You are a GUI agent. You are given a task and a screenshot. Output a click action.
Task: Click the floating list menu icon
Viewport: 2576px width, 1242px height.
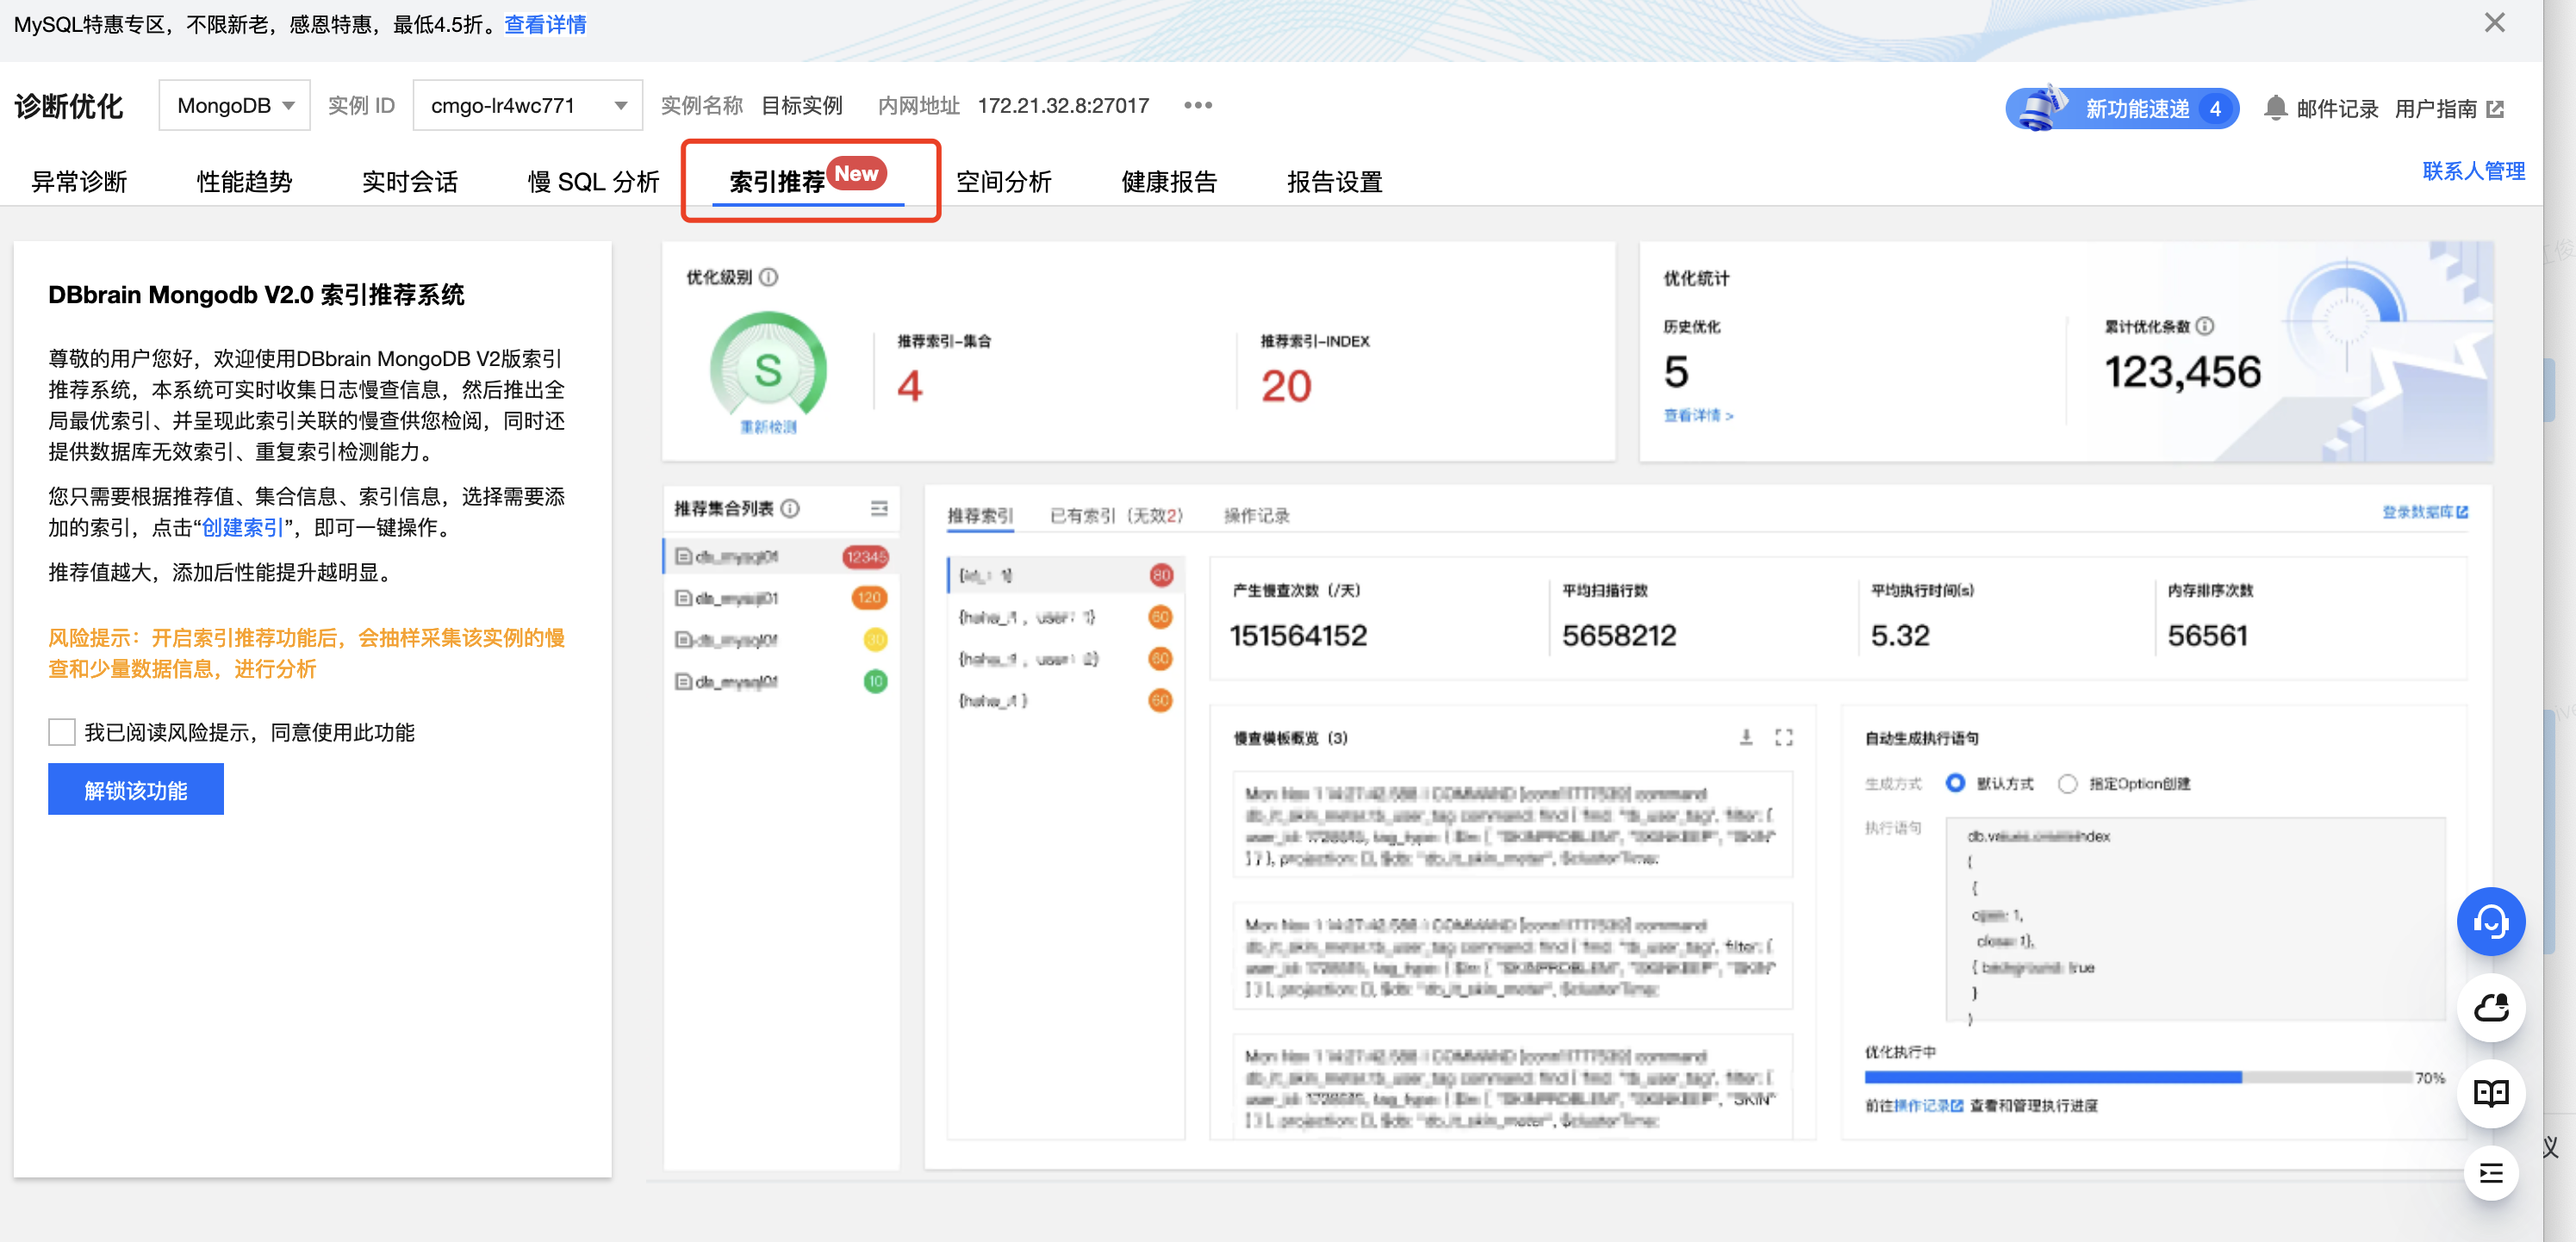2490,1173
